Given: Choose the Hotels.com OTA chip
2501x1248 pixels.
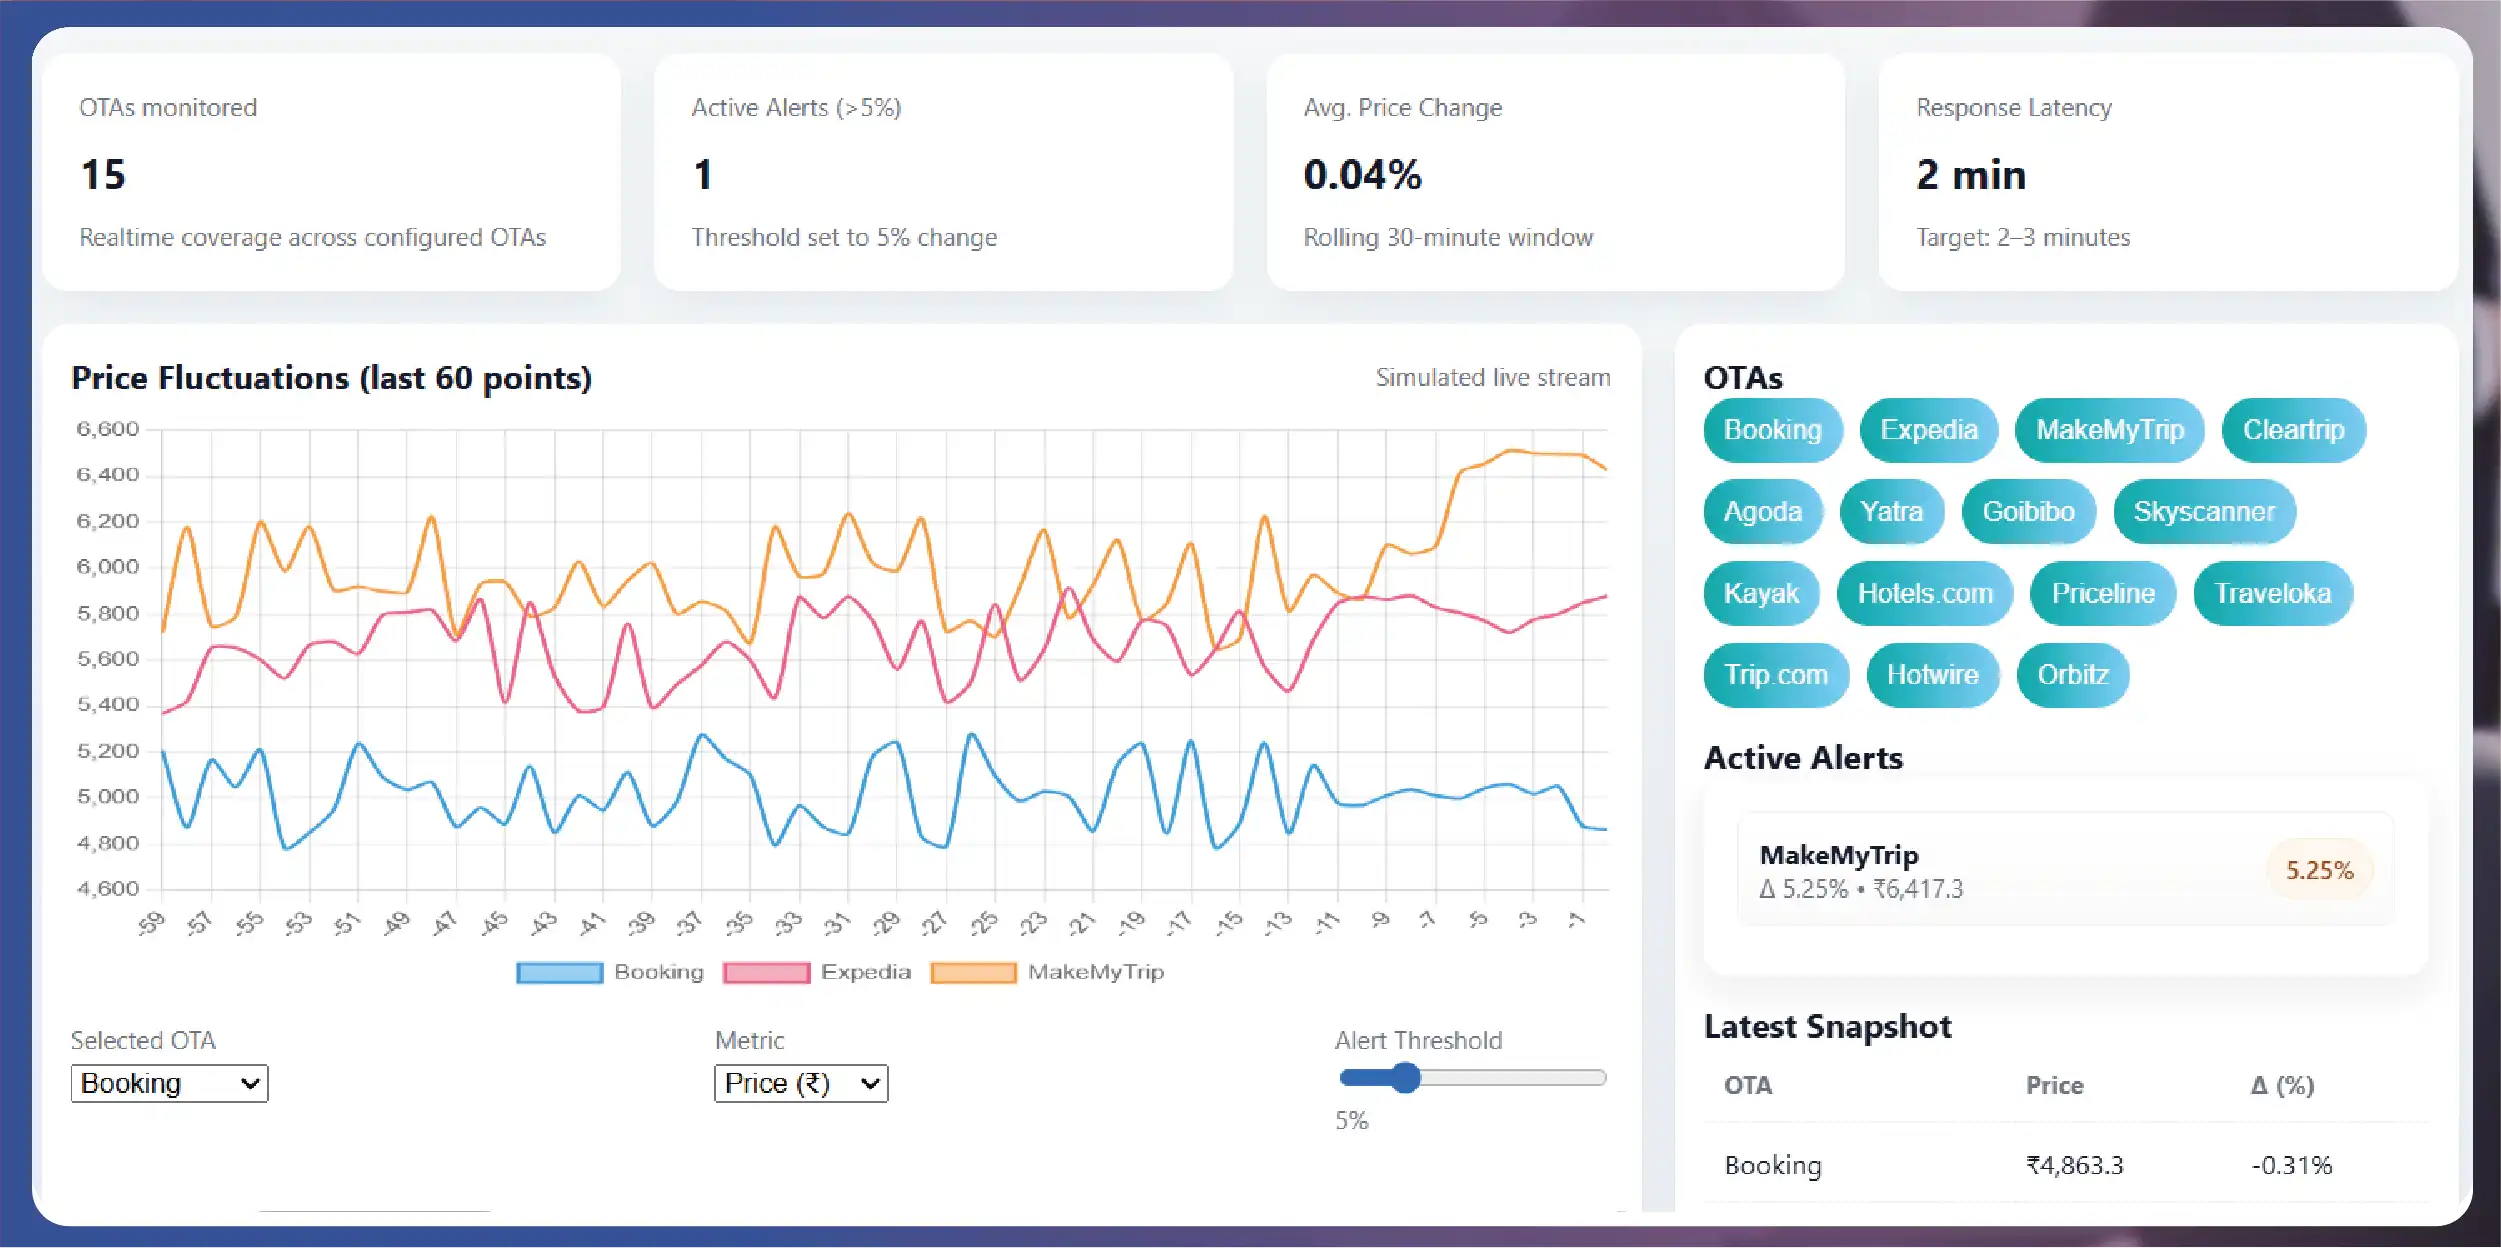Looking at the screenshot, I should [1924, 594].
